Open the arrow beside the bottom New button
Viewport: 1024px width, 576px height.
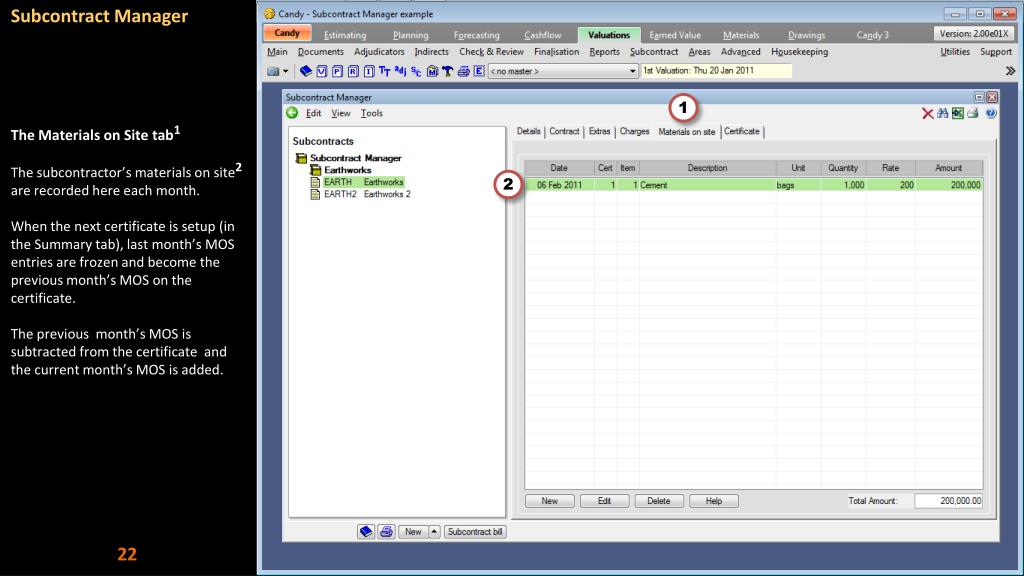click(434, 532)
